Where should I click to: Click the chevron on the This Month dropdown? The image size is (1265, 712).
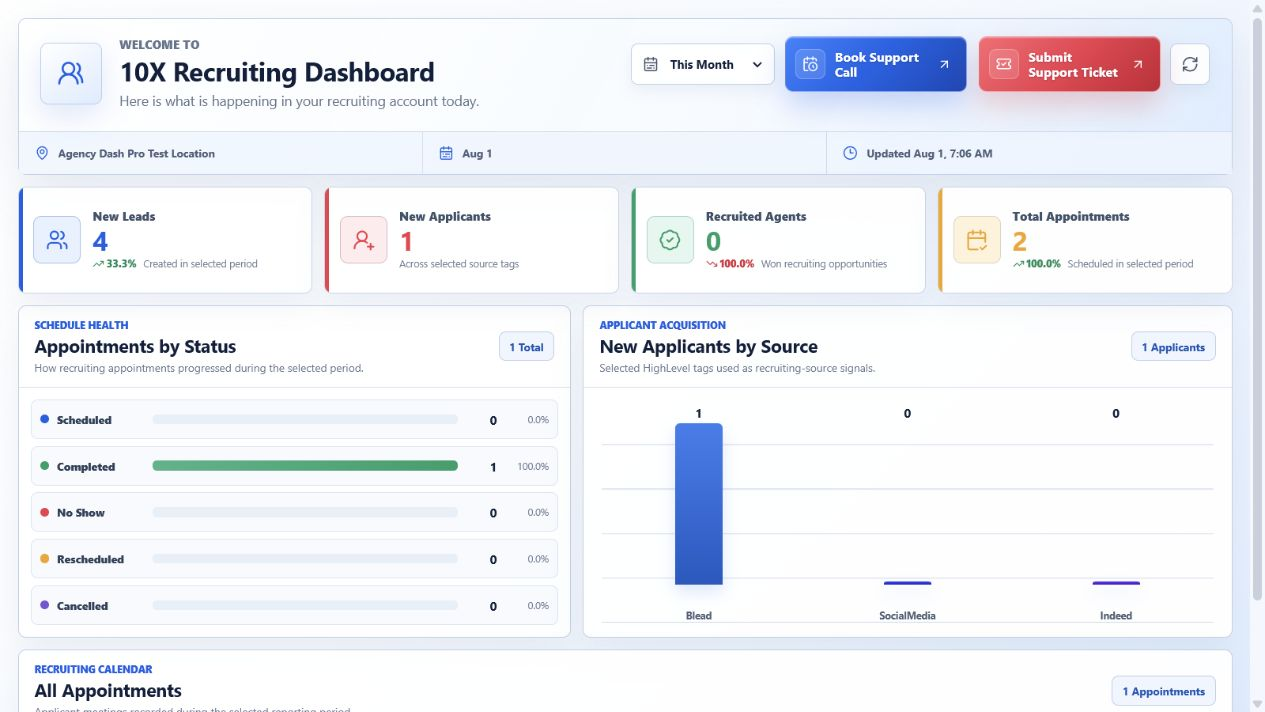pyautogui.click(x=757, y=64)
